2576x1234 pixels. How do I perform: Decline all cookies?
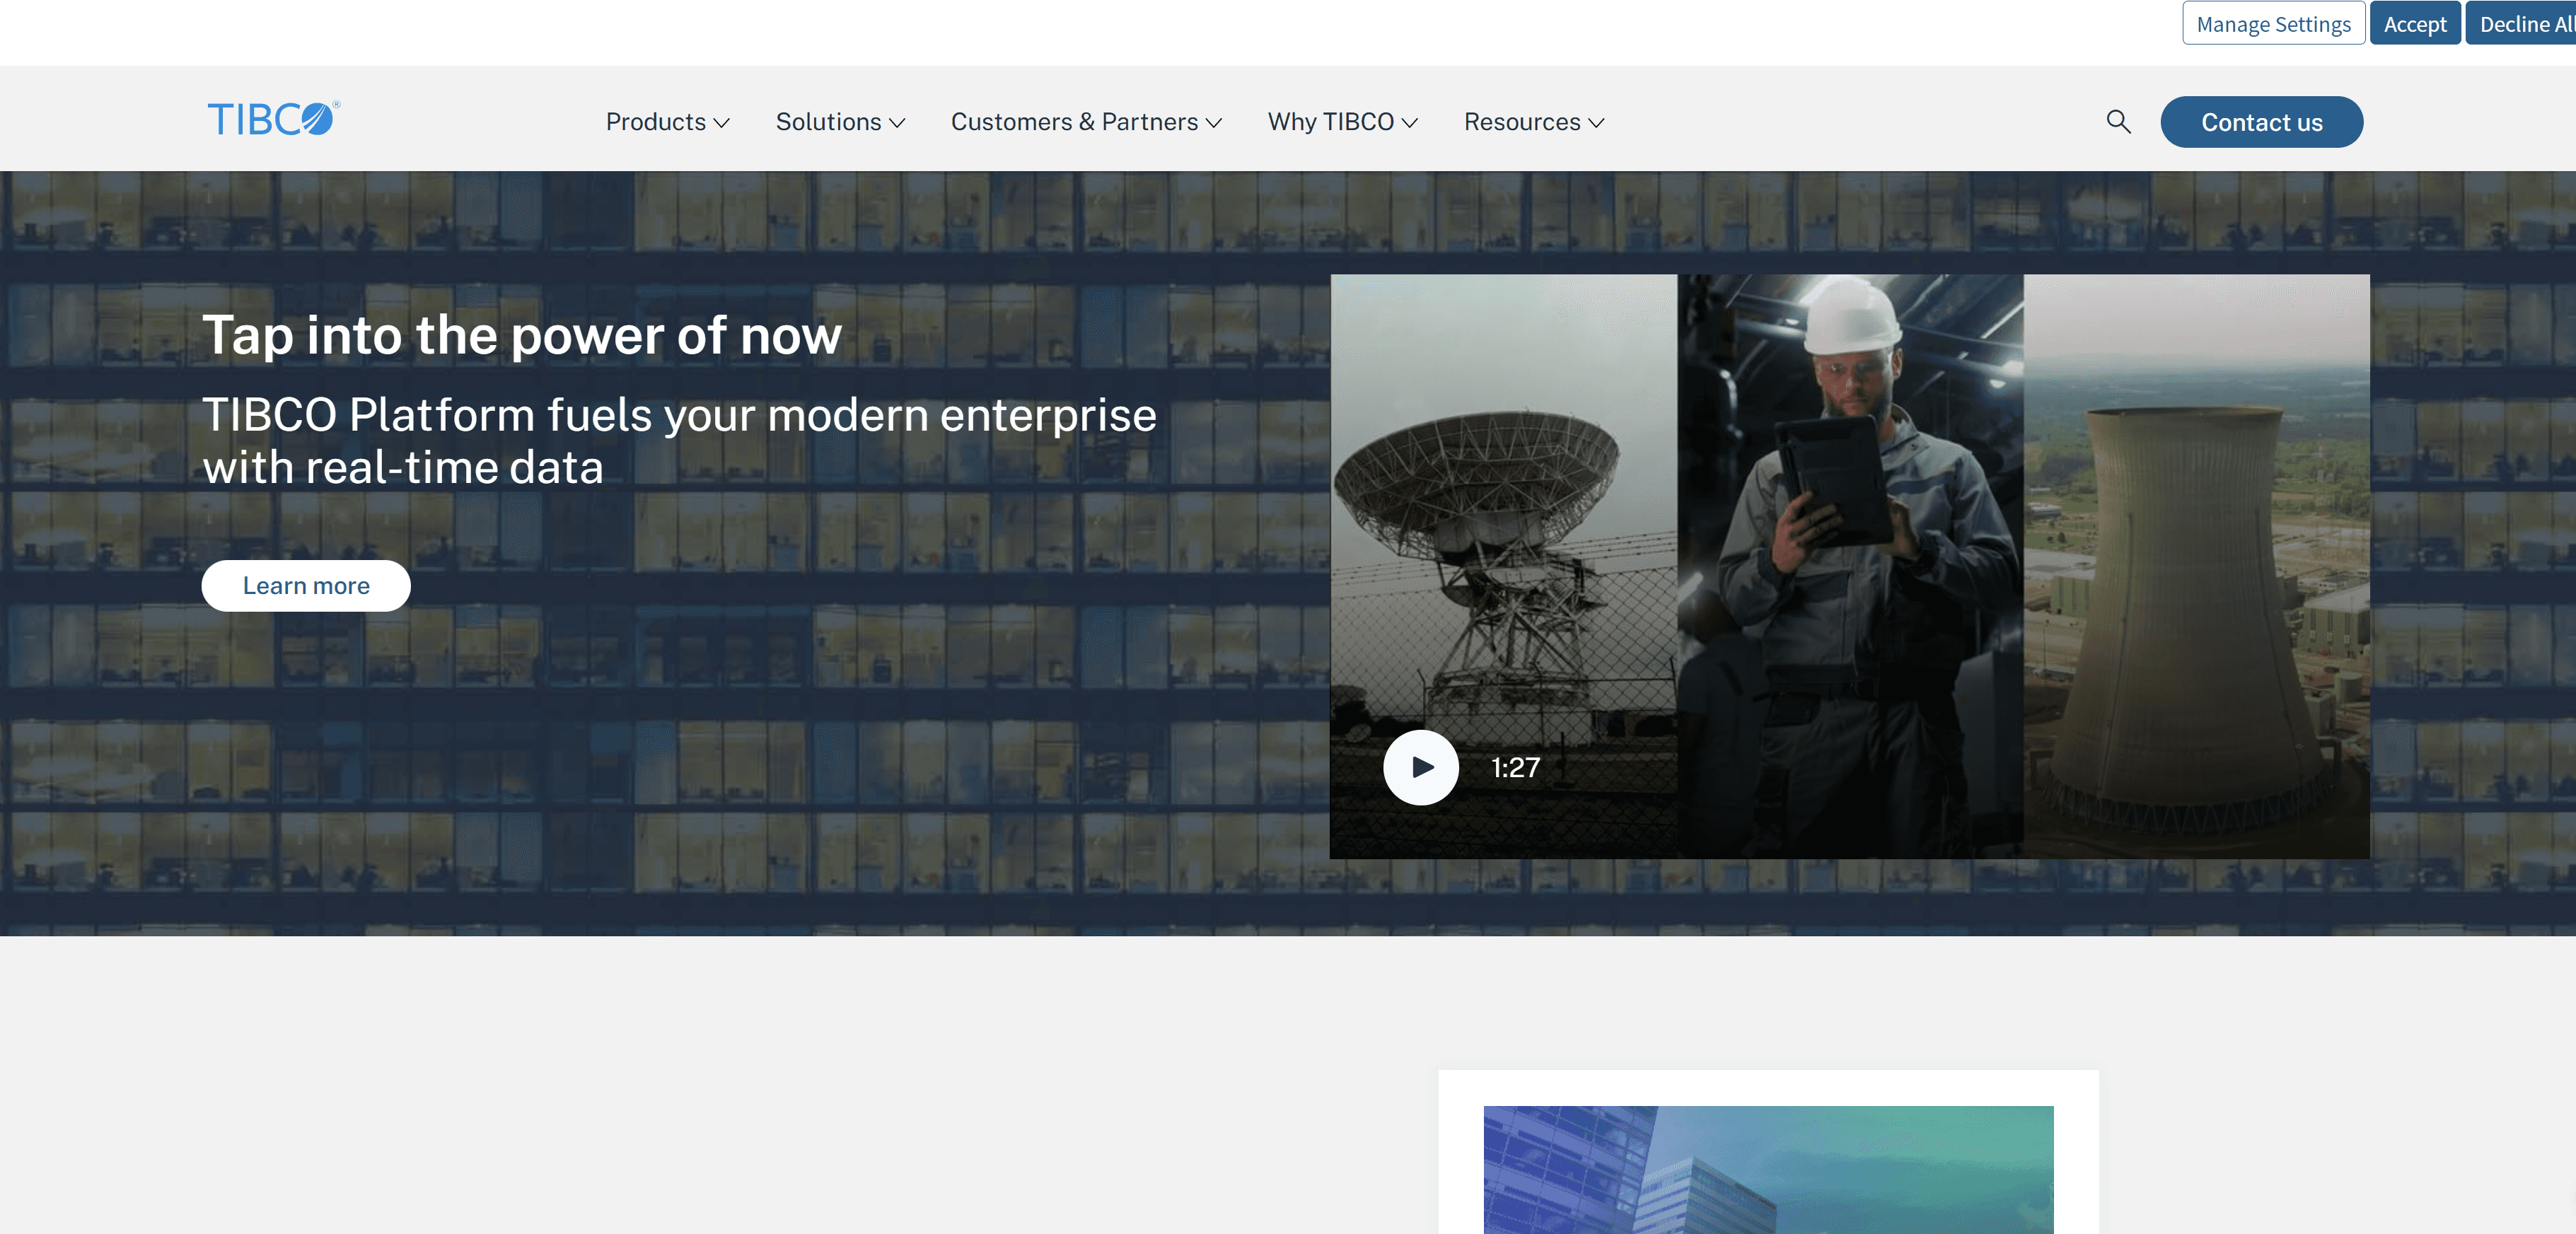[2522, 24]
